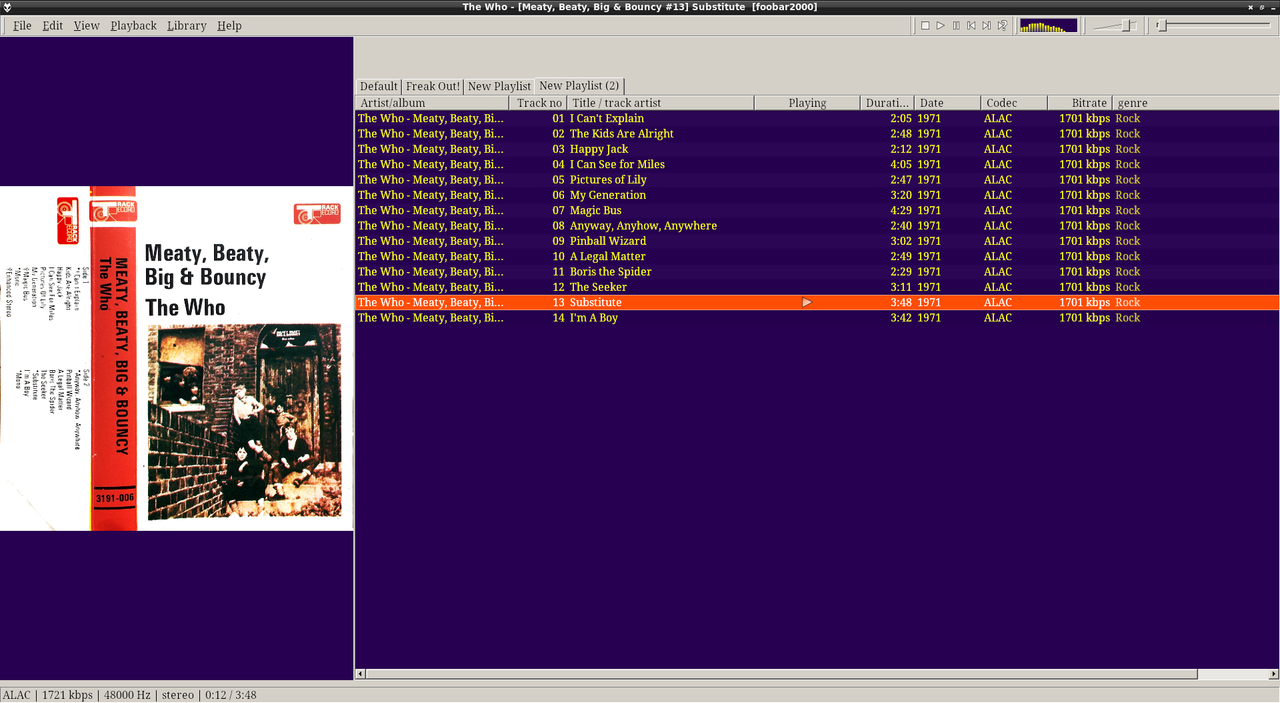
Task: Open the Help menu
Action: tap(229, 25)
